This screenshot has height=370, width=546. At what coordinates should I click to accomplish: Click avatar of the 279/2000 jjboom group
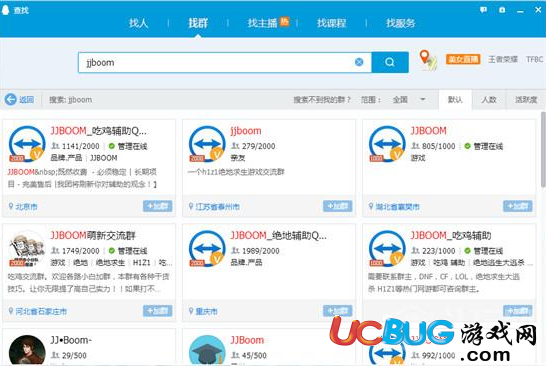click(207, 144)
